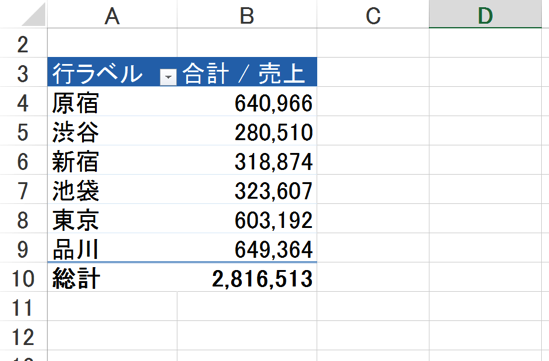Select row 4 header

pos(23,102)
